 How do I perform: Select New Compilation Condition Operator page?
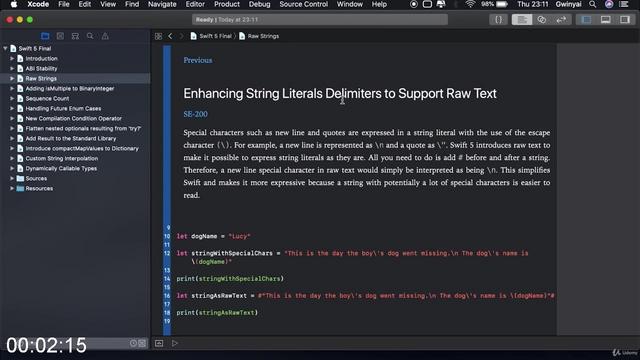click(73, 118)
